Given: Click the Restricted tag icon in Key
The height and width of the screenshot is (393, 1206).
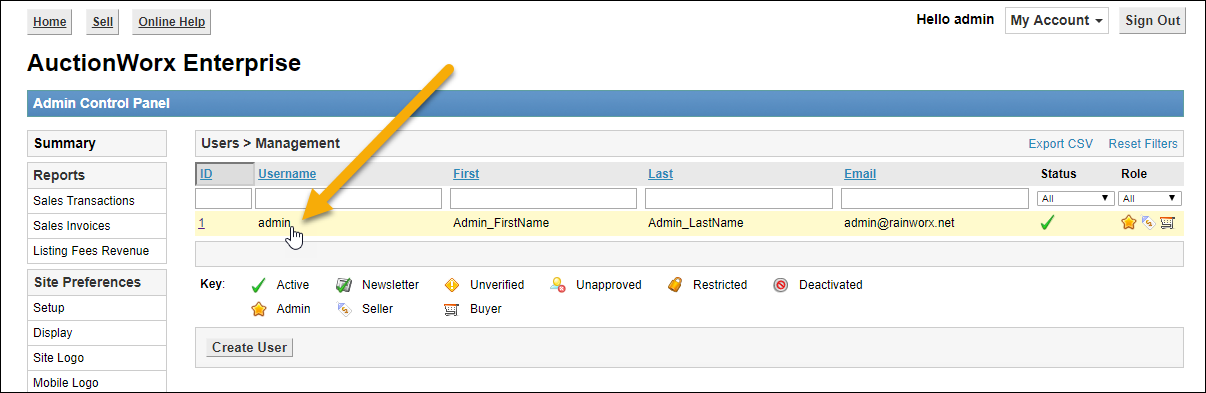Looking at the screenshot, I should coord(675,285).
